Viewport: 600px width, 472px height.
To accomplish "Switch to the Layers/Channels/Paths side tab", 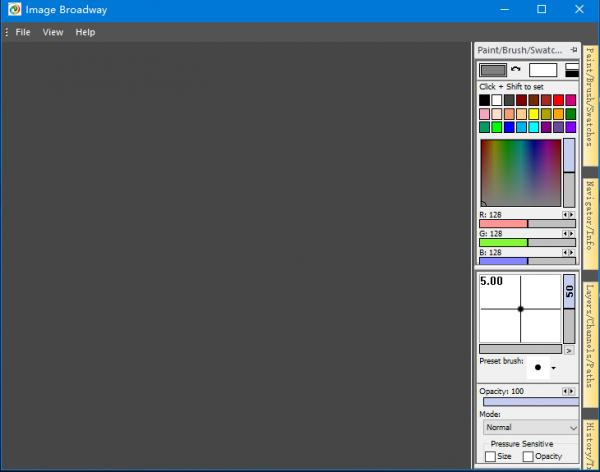I will click(589, 335).
